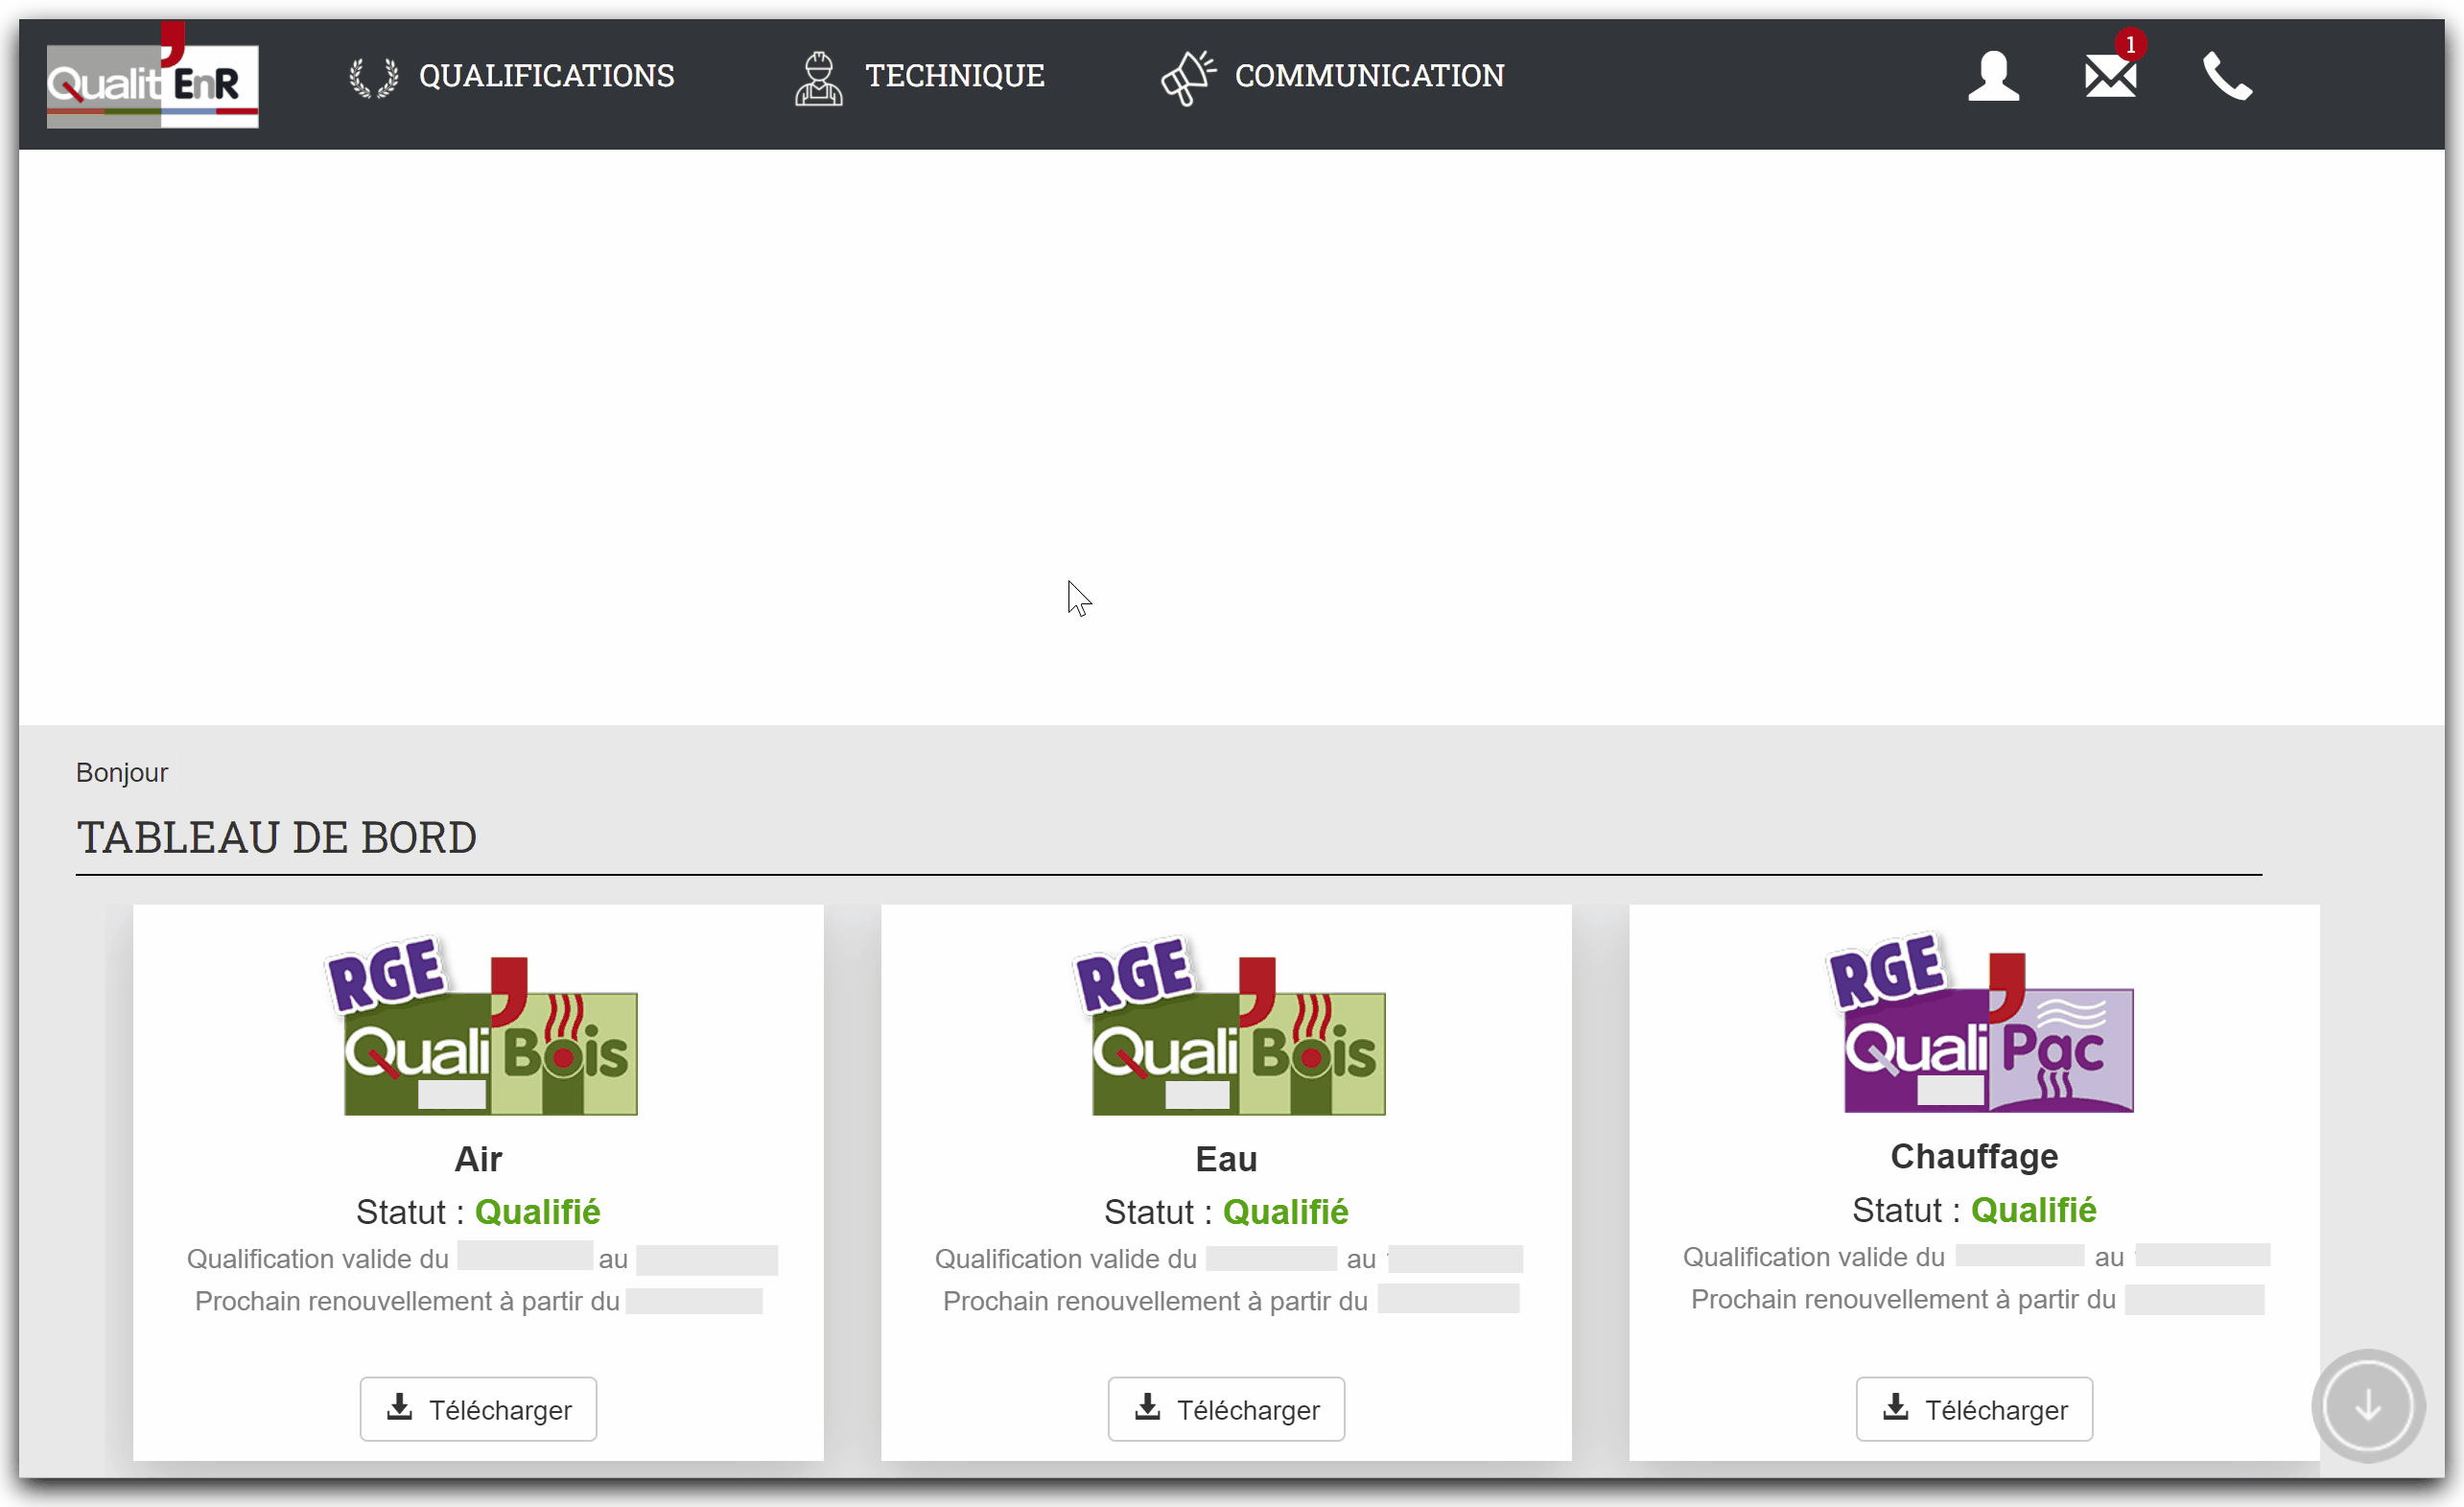Click the RGE QualiPac logo on Chauffage card
This screenshot has height=1507, width=2464.
click(1979, 1023)
